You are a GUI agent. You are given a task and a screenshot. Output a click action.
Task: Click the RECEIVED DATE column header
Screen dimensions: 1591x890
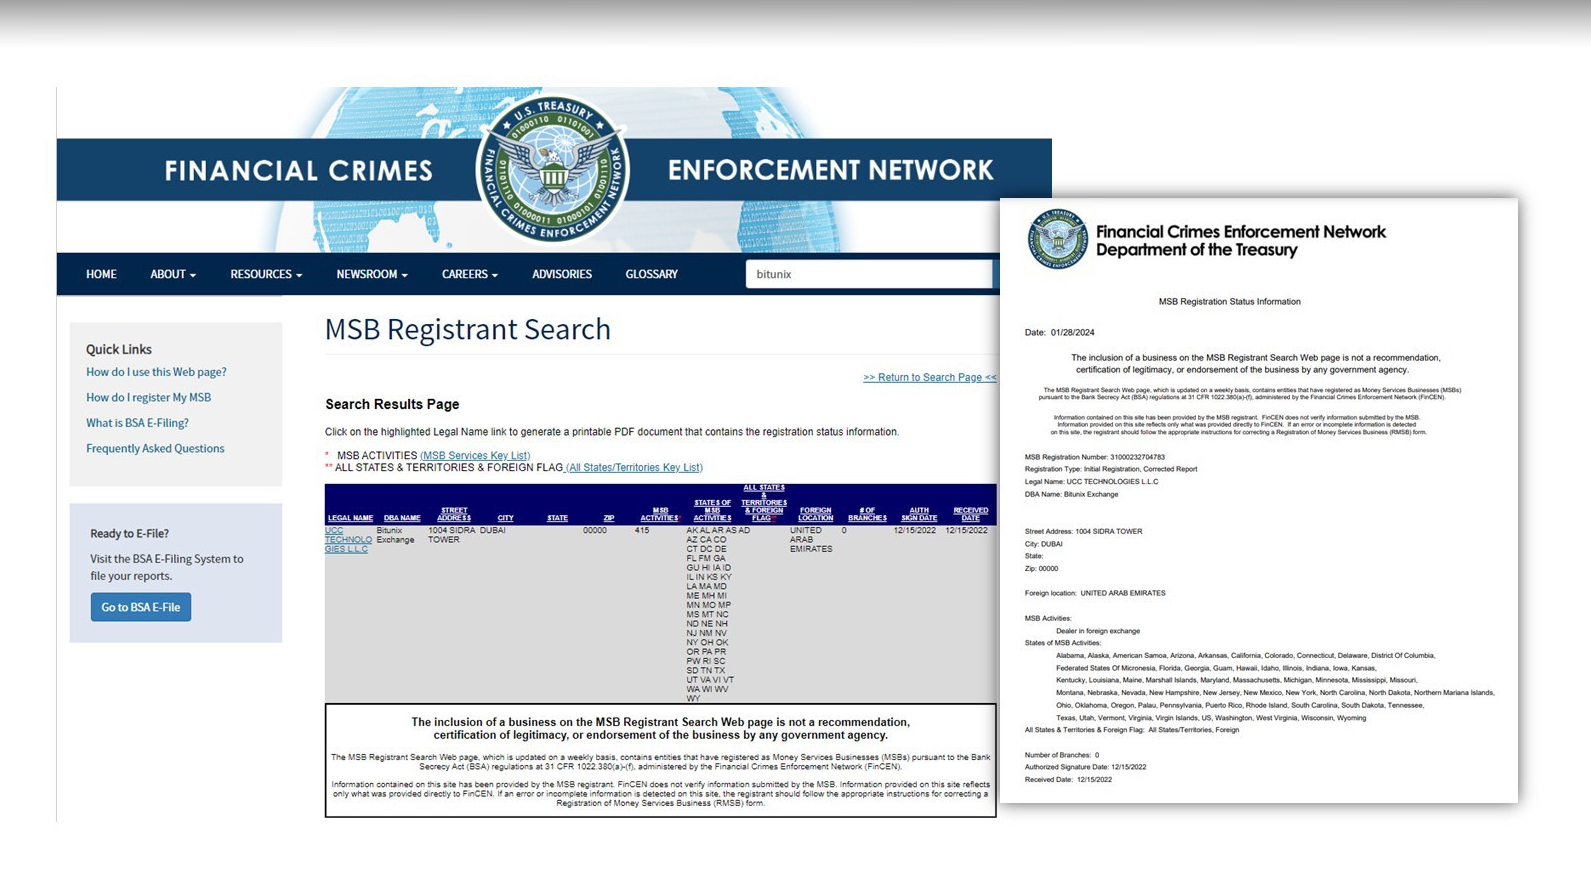[971, 514]
